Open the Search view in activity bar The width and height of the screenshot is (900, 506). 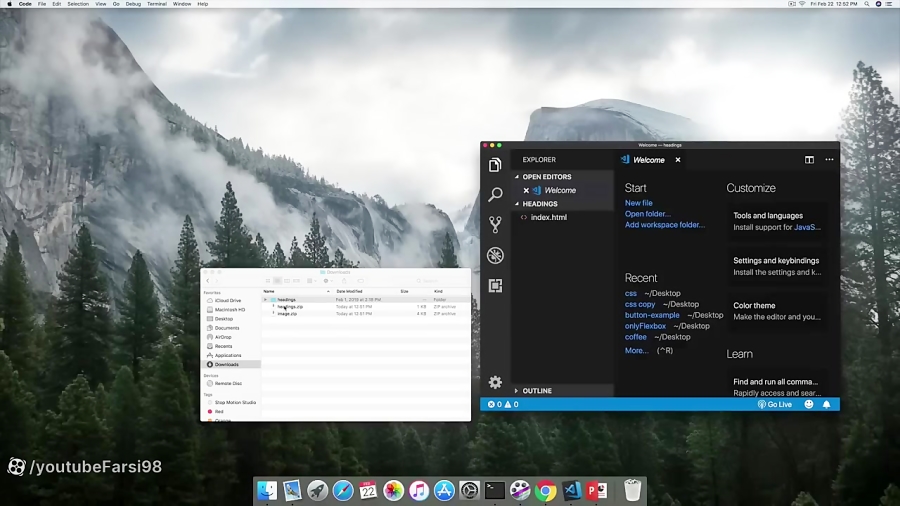(495, 195)
